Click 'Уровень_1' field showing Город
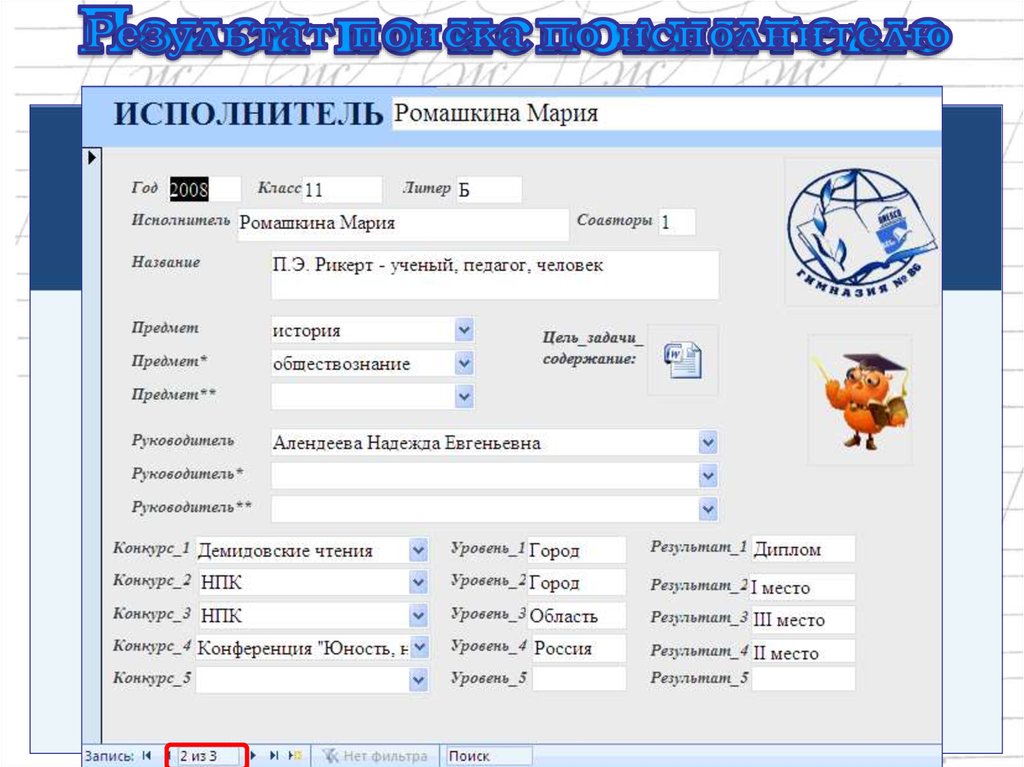The height and width of the screenshot is (767, 1024). (x=576, y=550)
